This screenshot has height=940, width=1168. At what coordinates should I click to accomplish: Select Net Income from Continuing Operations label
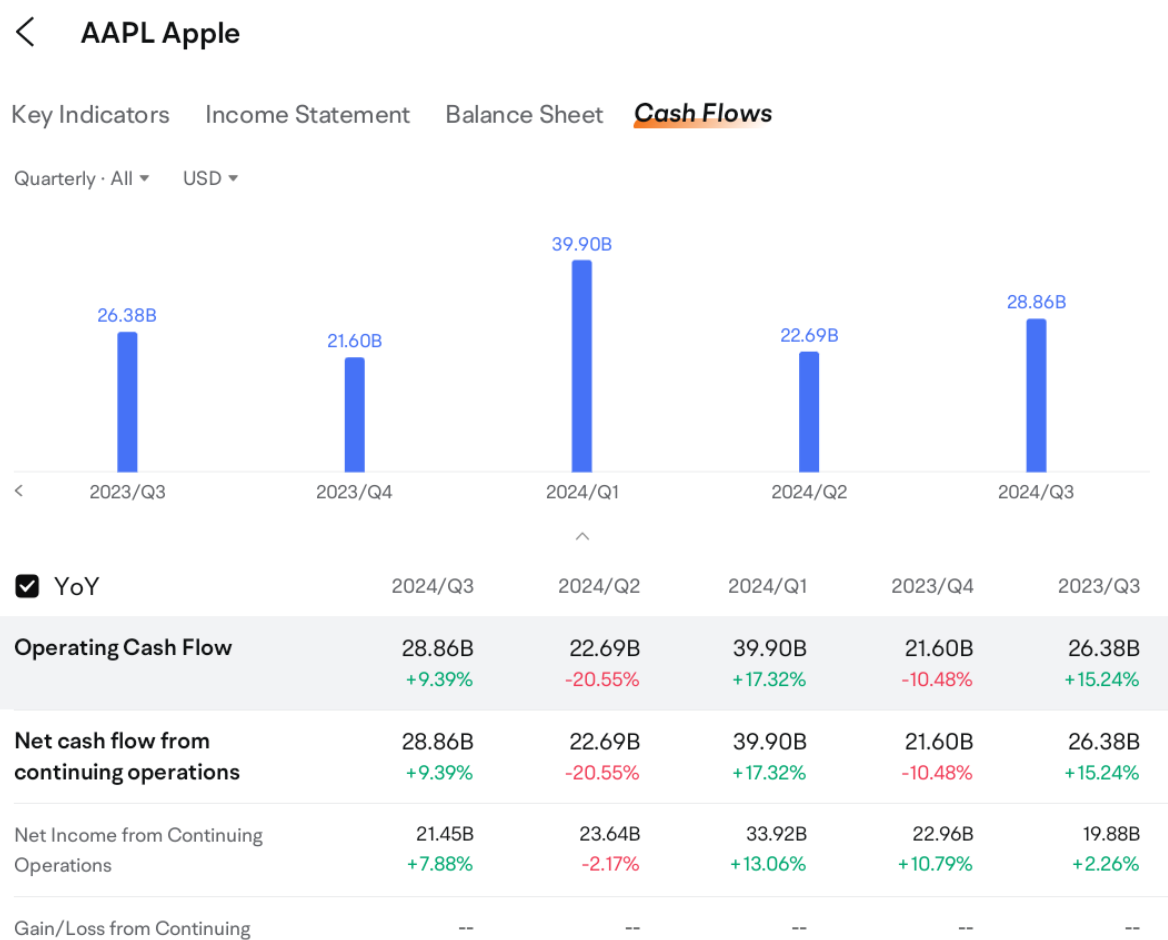139,850
